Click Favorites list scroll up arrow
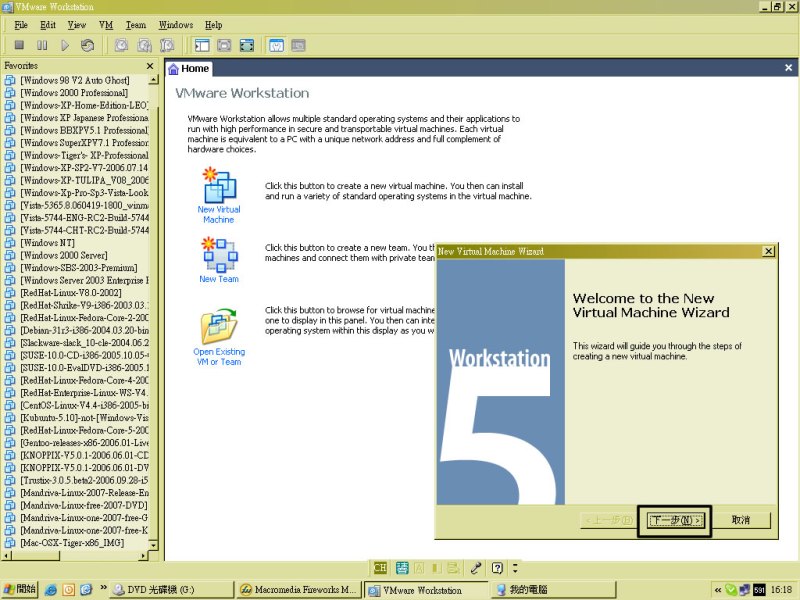 click(x=154, y=80)
